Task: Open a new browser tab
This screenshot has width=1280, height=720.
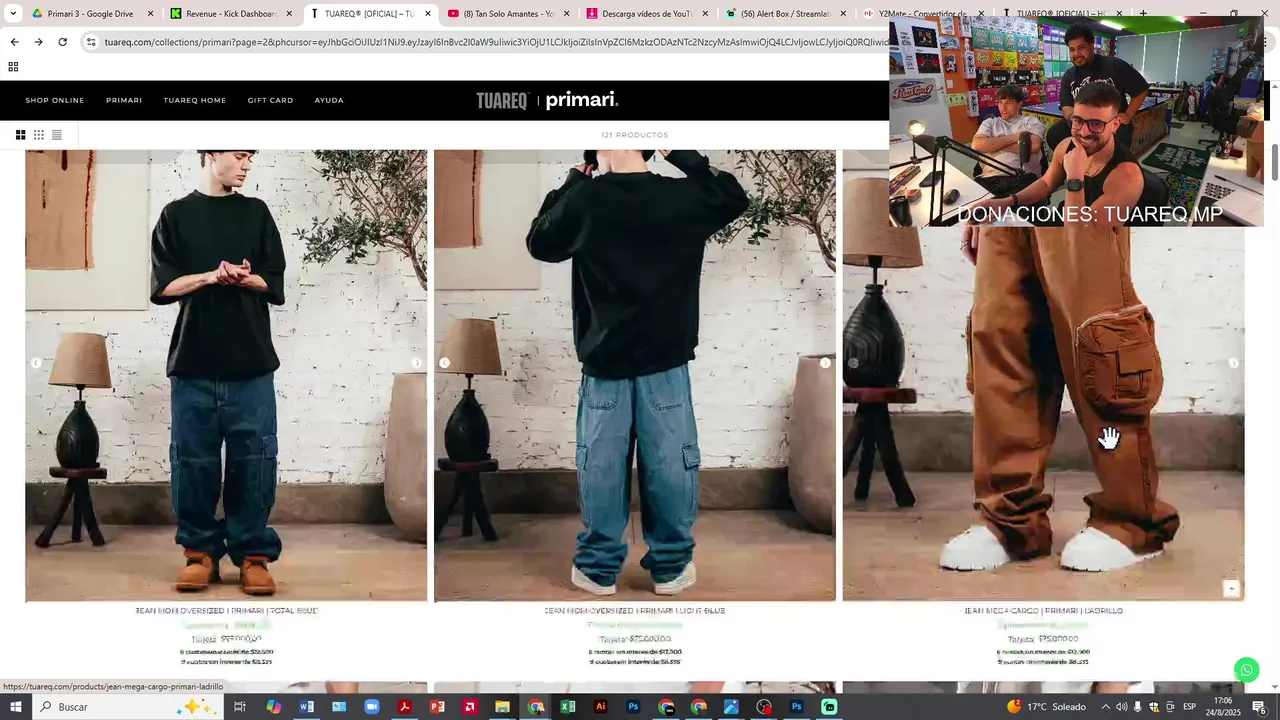Action: click(1143, 14)
